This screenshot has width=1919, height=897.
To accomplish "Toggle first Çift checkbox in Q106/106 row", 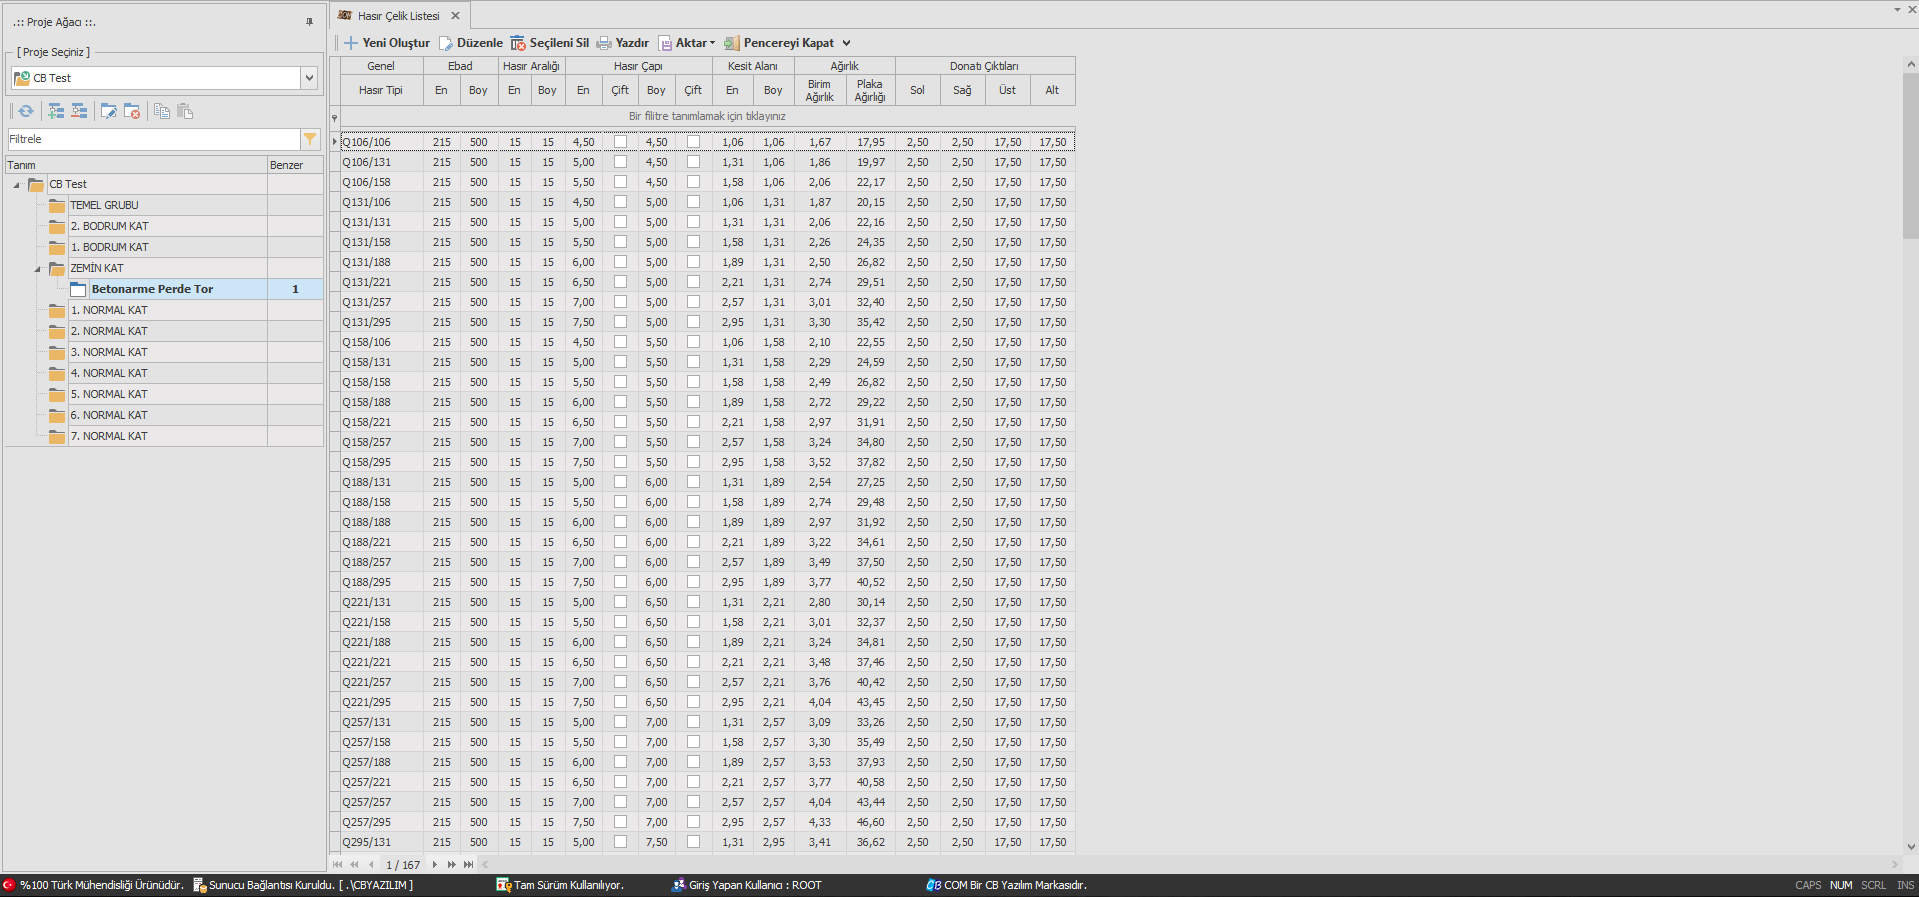I will (x=620, y=142).
